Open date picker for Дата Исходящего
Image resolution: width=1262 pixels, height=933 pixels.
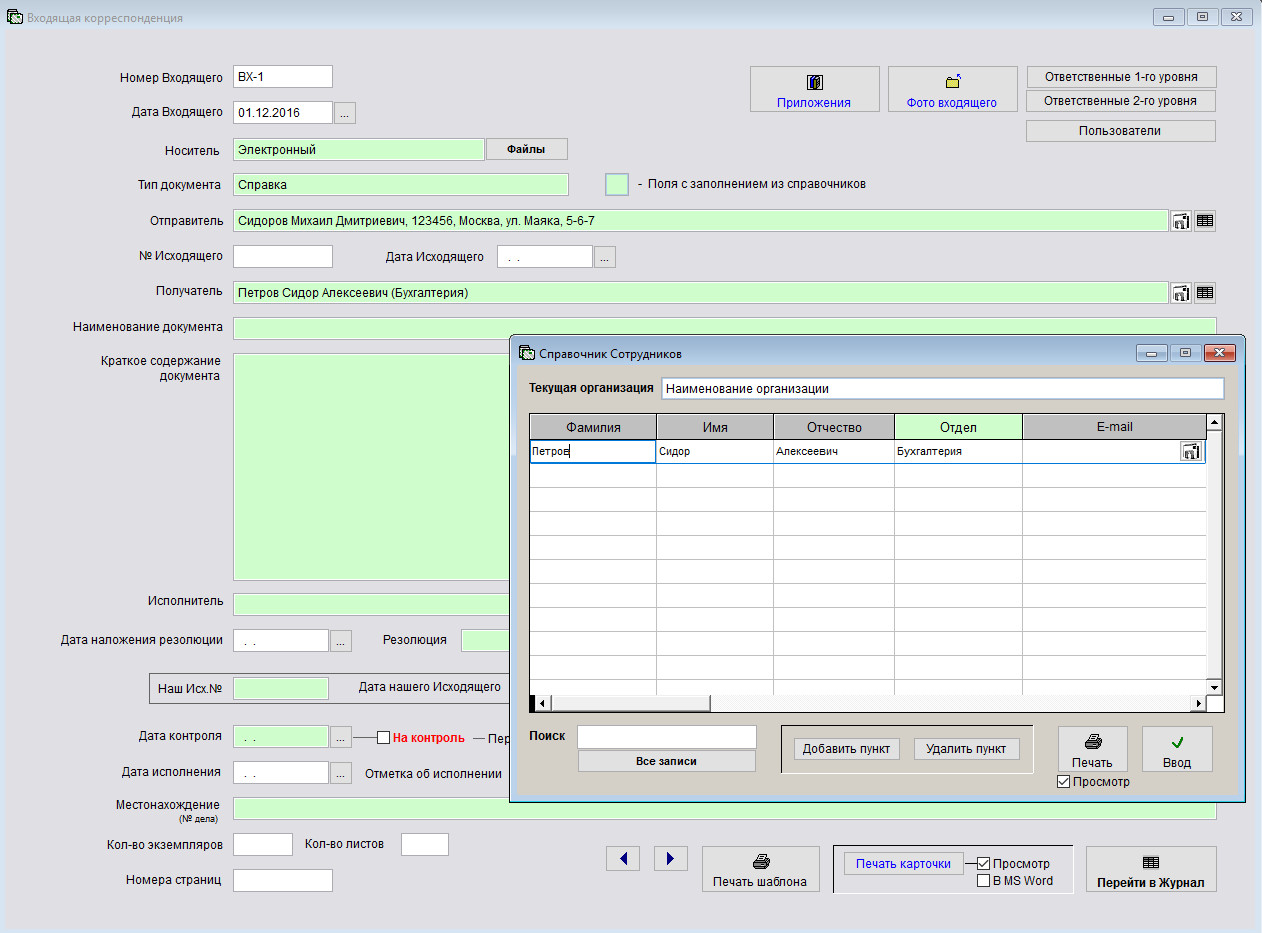coord(604,257)
